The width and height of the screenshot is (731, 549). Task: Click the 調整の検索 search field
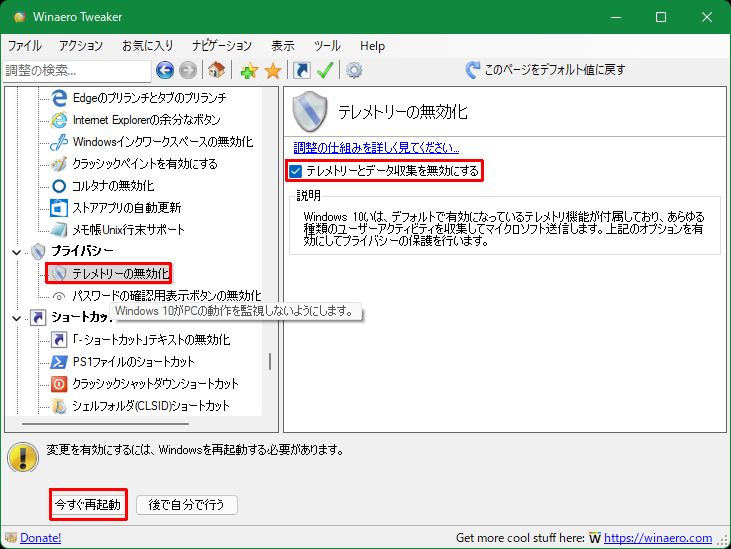tap(77, 71)
